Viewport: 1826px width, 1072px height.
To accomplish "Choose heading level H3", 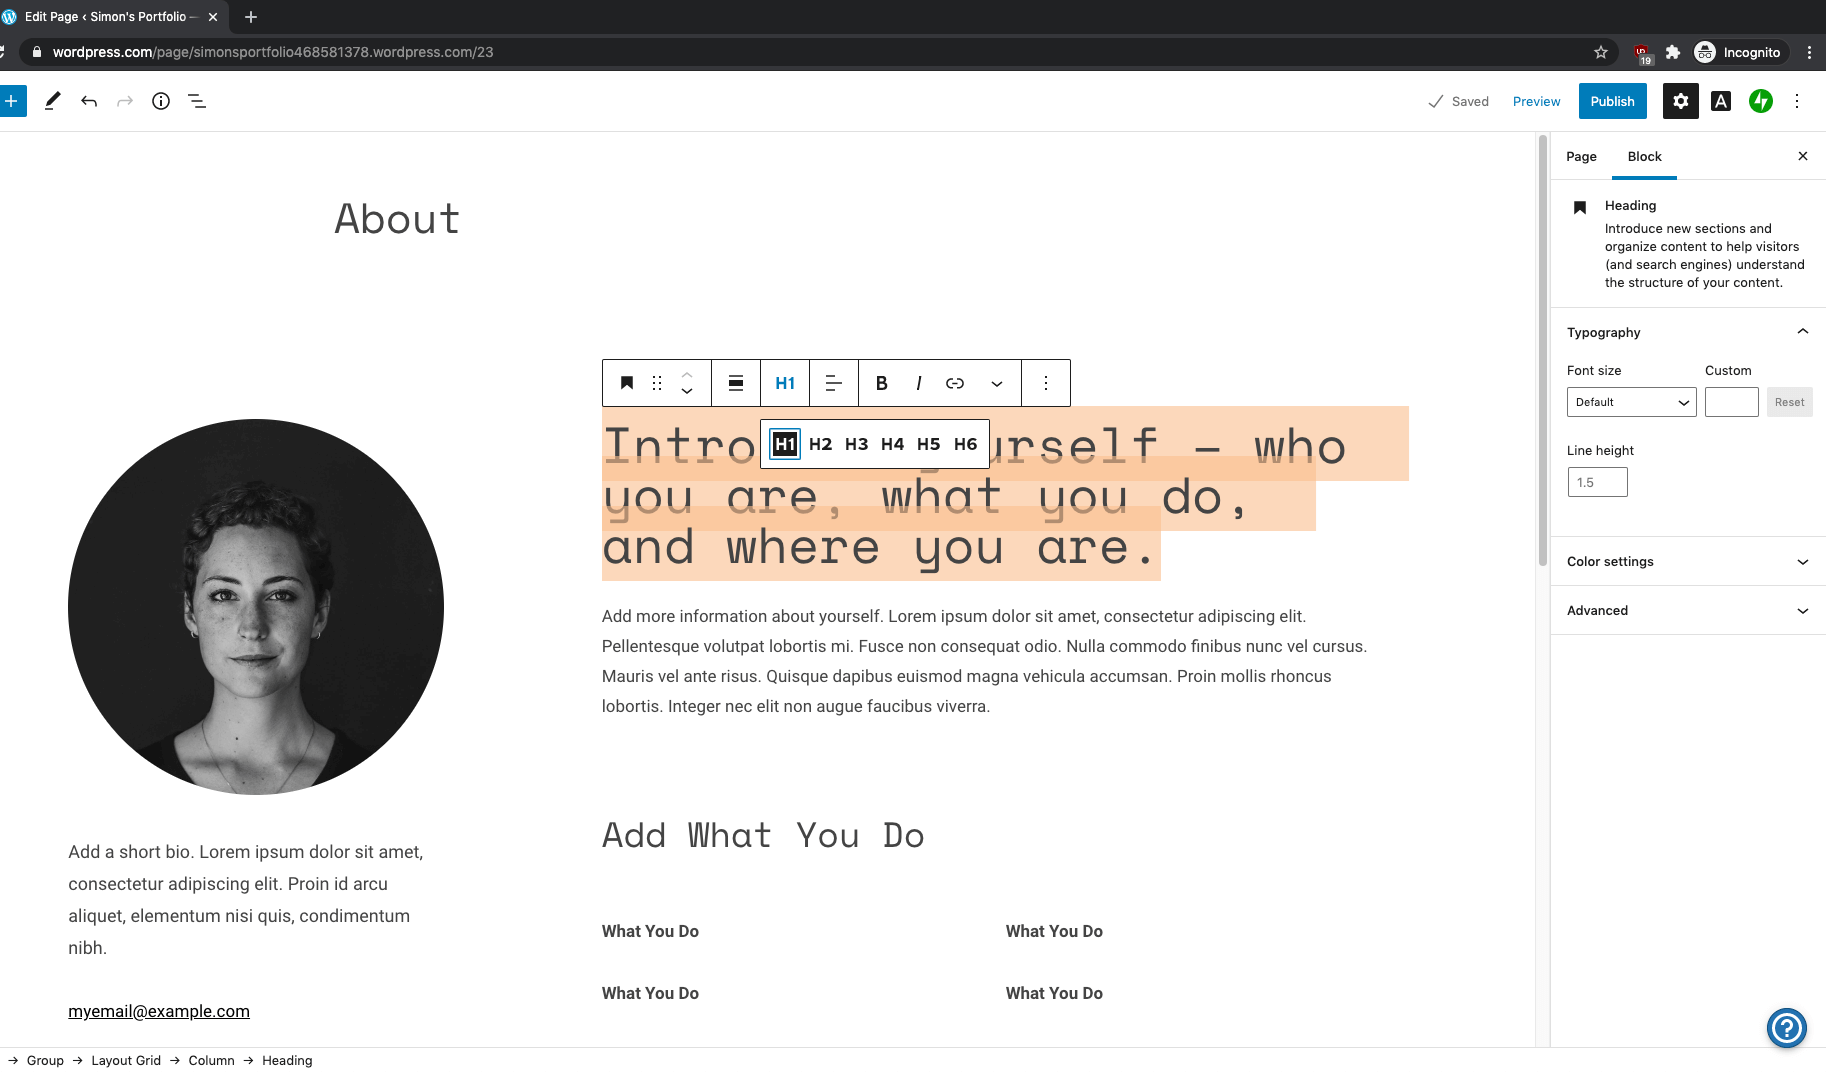I will (x=857, y=444).
